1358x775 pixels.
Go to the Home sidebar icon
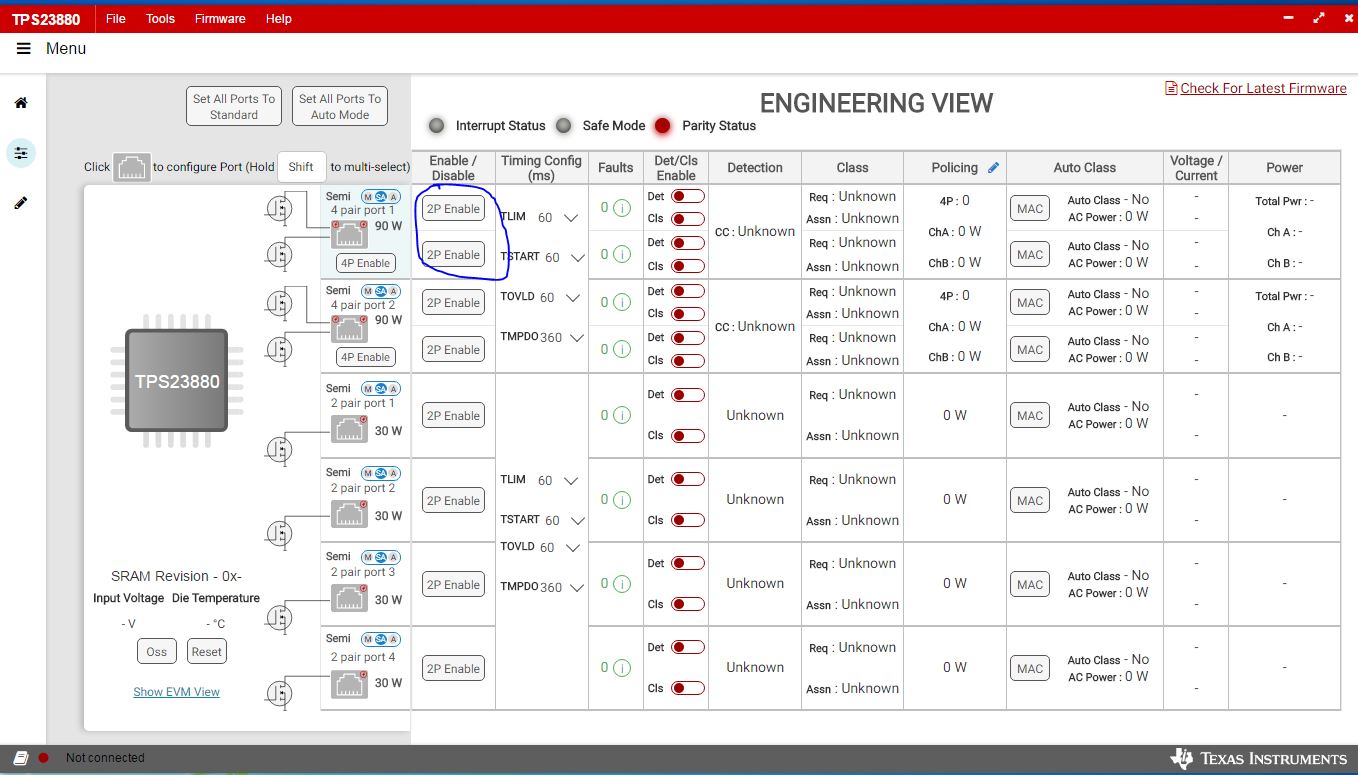pos(21,103)
